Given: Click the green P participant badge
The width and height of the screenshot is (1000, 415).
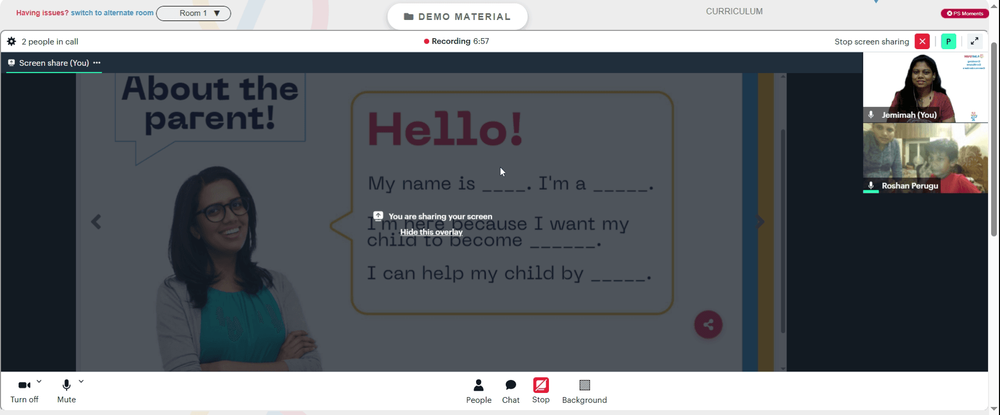Looking at the screenshot, I should click(x=948, y=41).
